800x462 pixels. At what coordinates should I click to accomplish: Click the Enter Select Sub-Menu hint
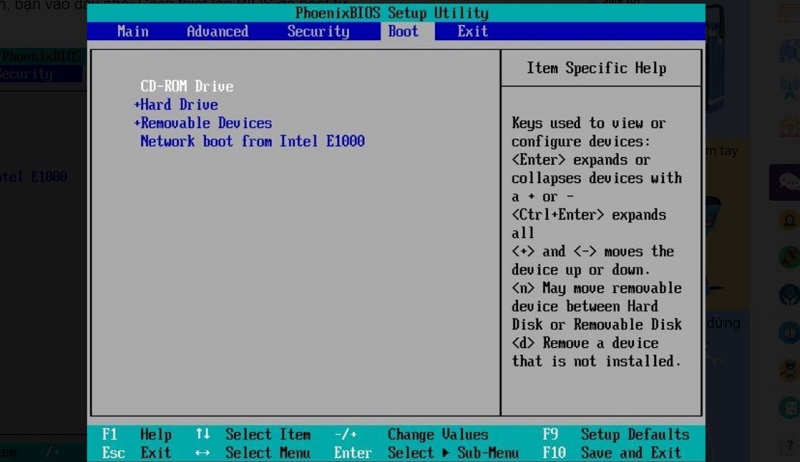tap(427, 453)
